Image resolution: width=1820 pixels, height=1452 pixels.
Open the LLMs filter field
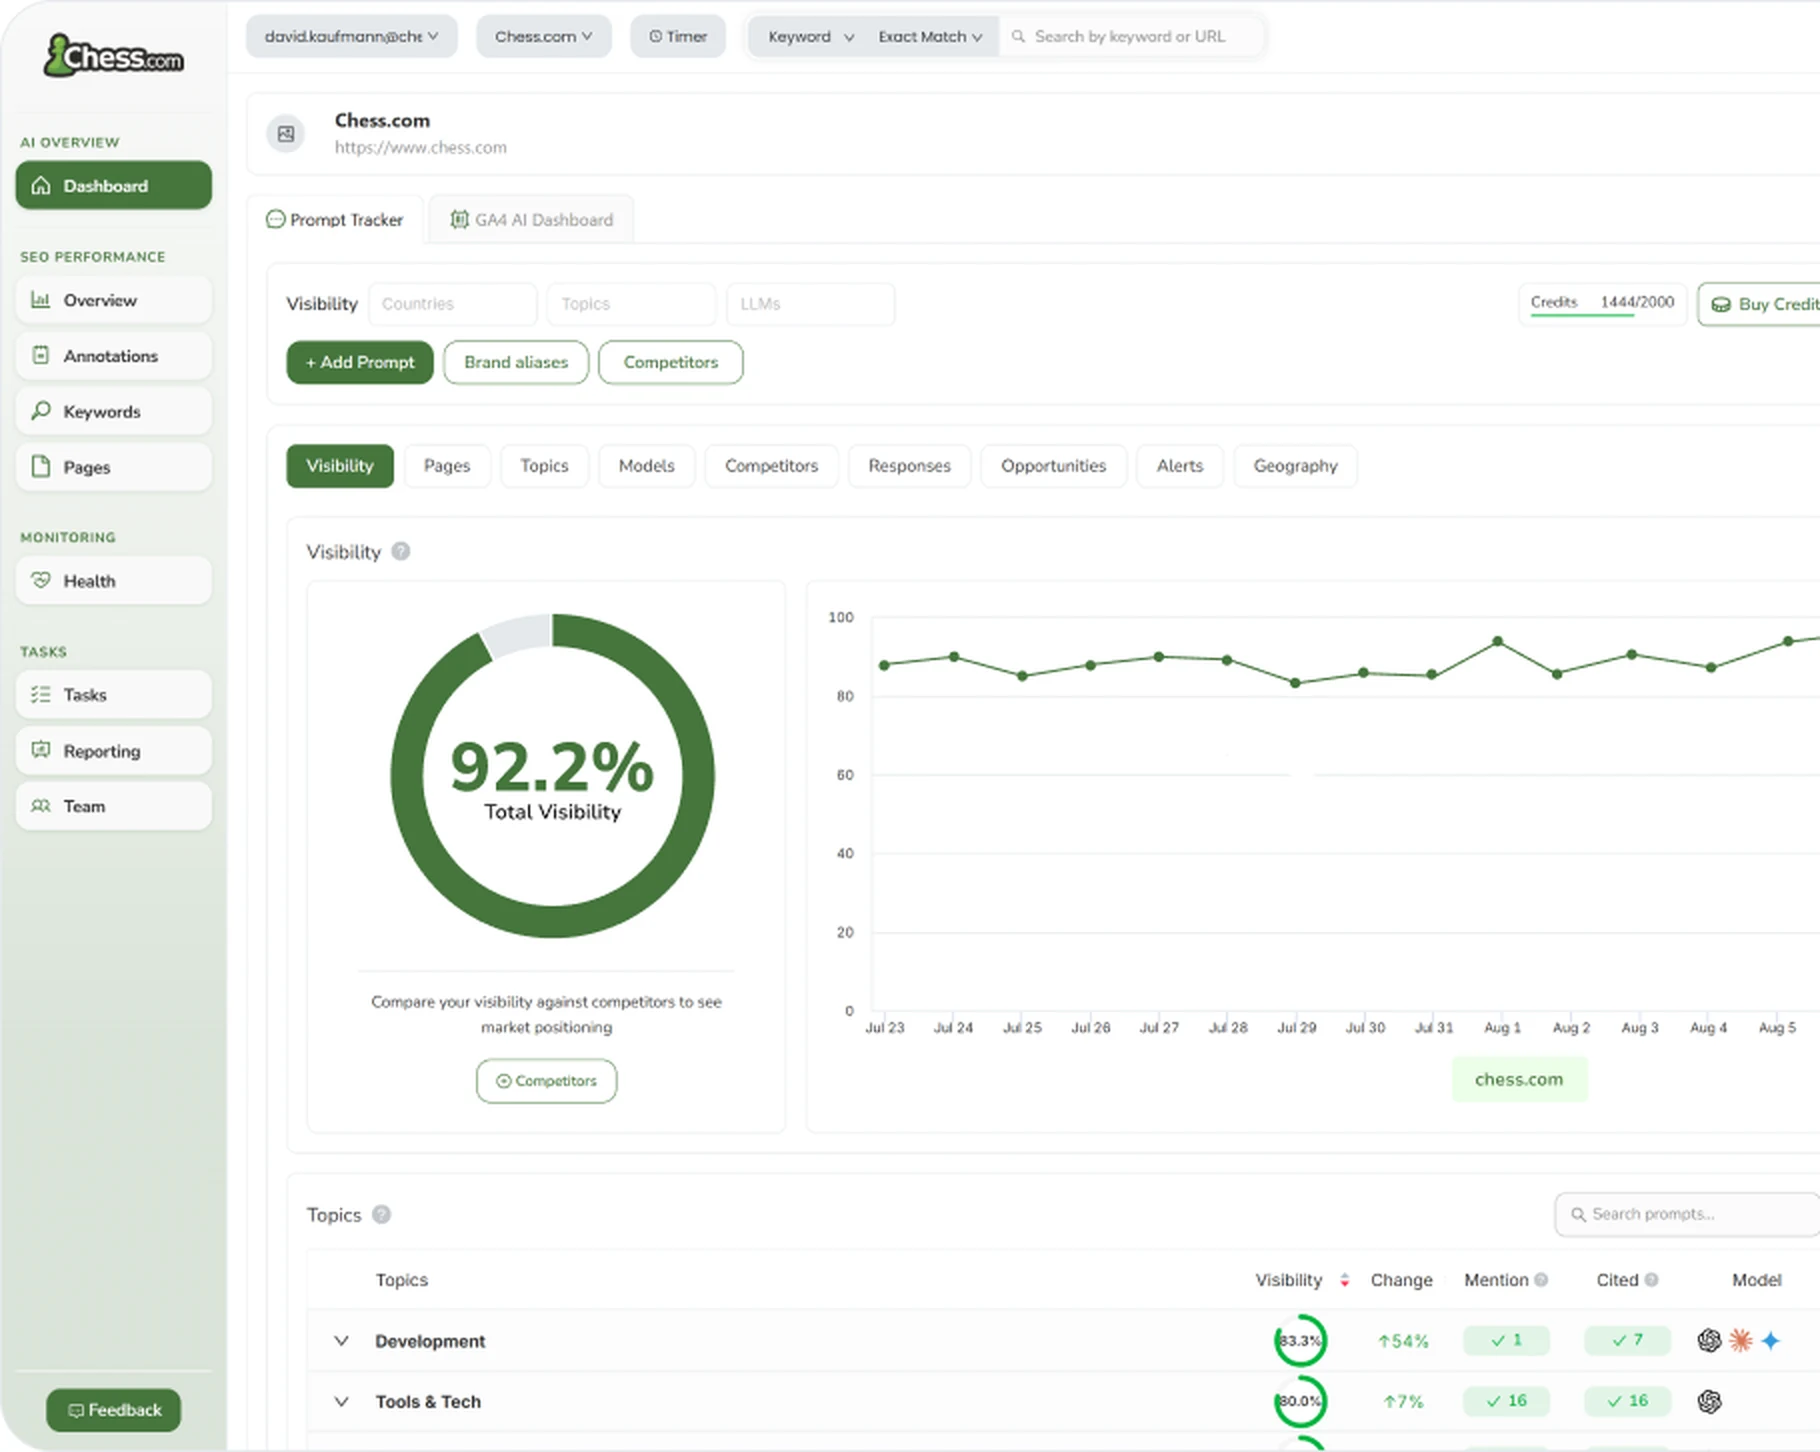[810, 304]
